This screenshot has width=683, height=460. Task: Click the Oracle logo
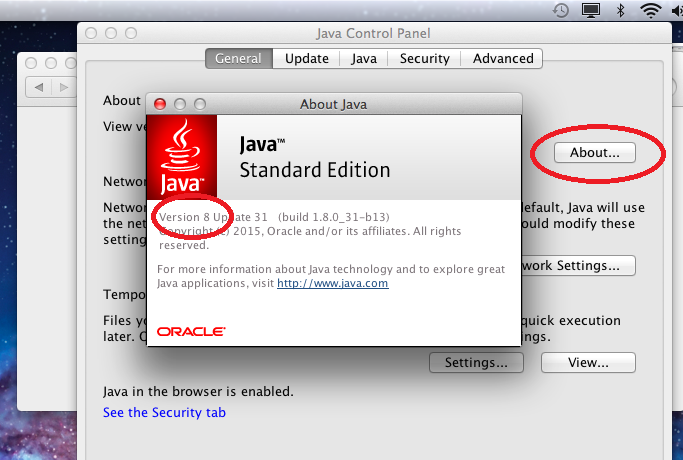[x=191, y=331]
